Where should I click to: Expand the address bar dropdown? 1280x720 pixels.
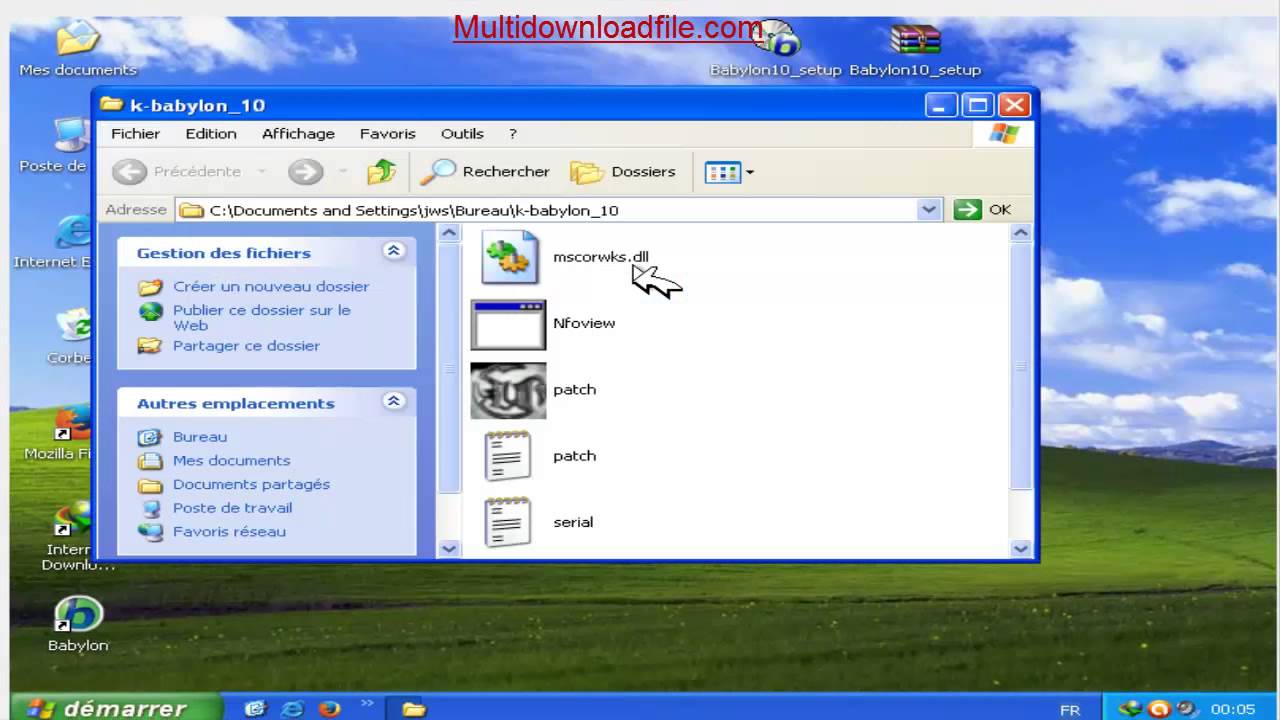(x=929, y=210)
